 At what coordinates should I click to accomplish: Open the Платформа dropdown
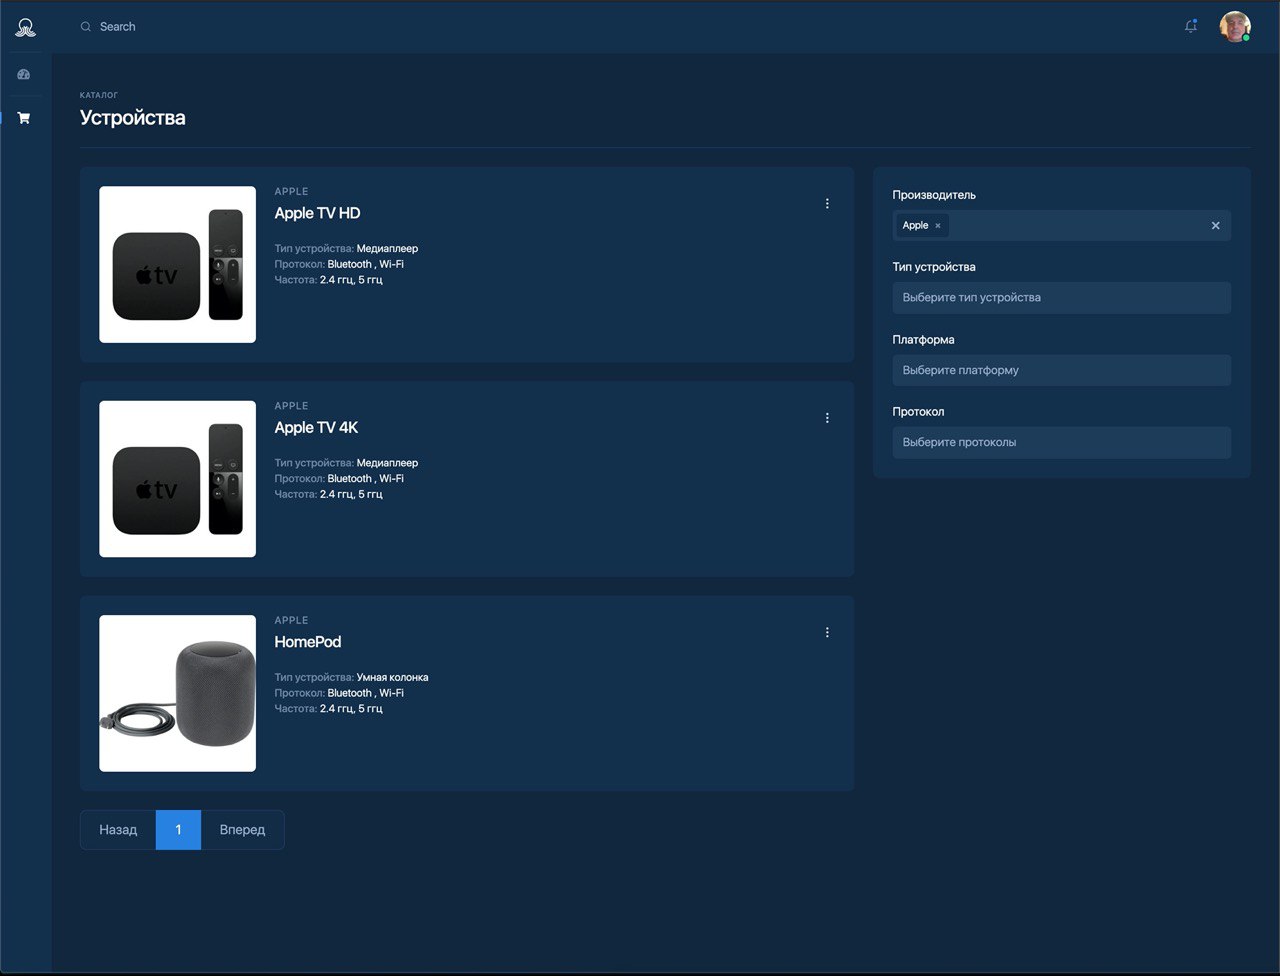(x=1061, y=370)
